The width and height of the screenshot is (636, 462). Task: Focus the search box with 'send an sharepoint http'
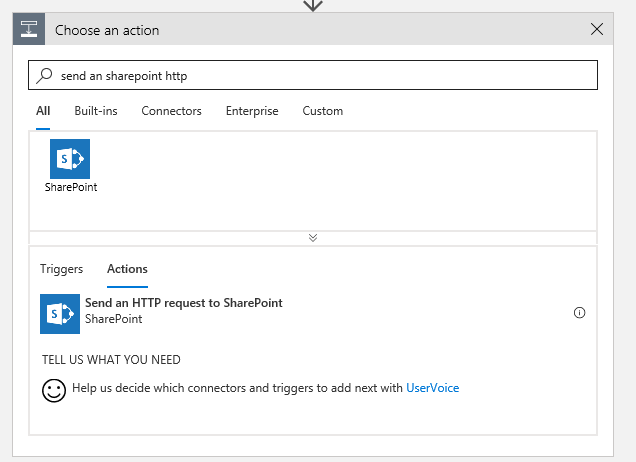[x=320, y=75]
